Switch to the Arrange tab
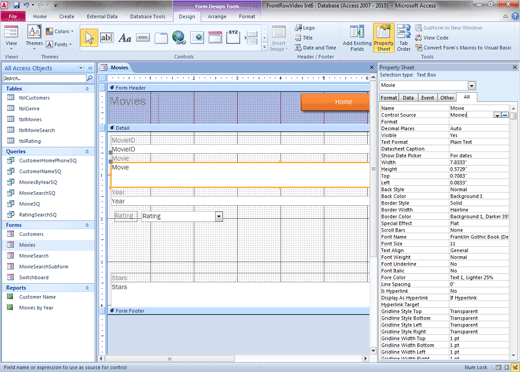 click(x=217, y=16)
